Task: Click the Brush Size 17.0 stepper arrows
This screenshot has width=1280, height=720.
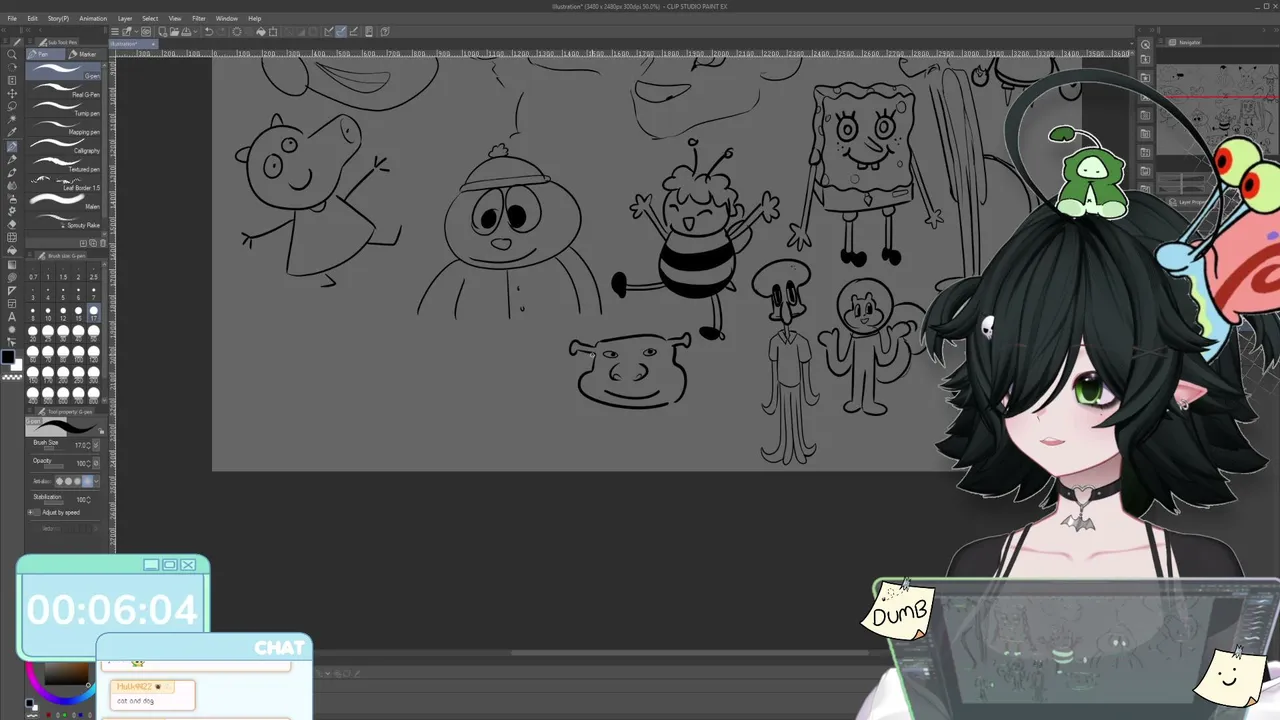Action: [89, 445]
